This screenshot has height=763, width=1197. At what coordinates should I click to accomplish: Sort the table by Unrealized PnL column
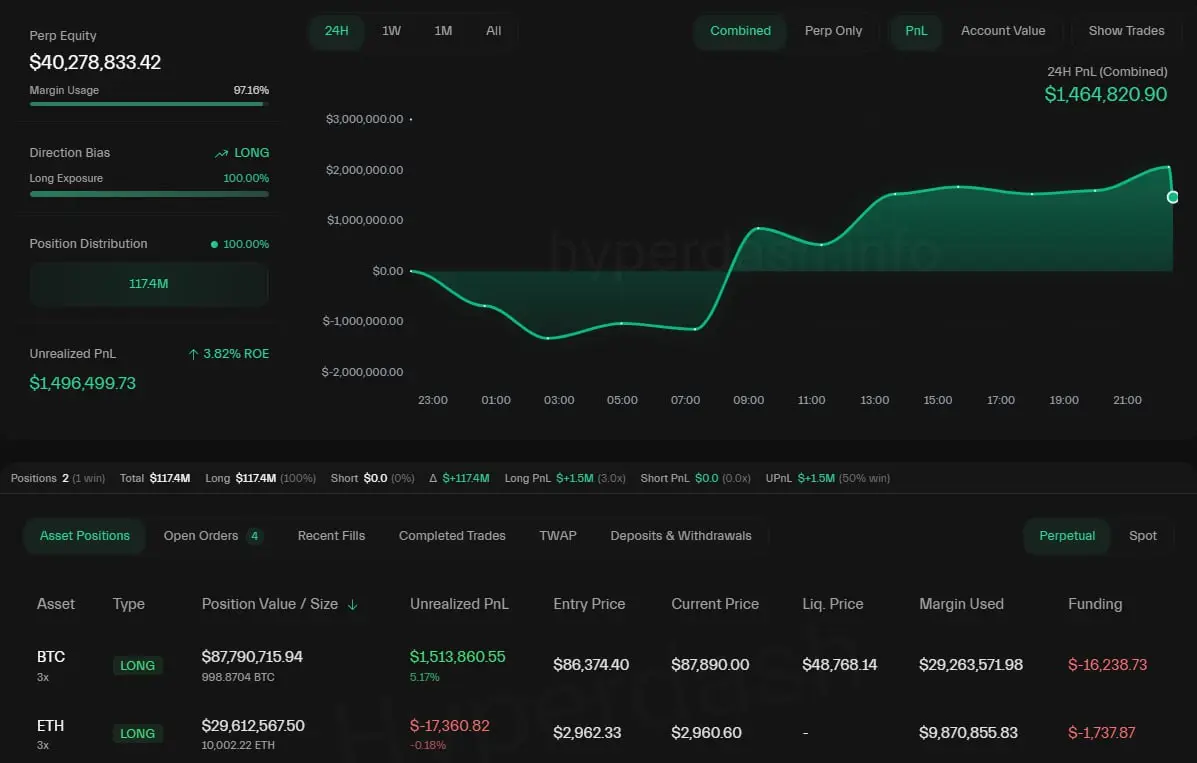click(459, 604)
